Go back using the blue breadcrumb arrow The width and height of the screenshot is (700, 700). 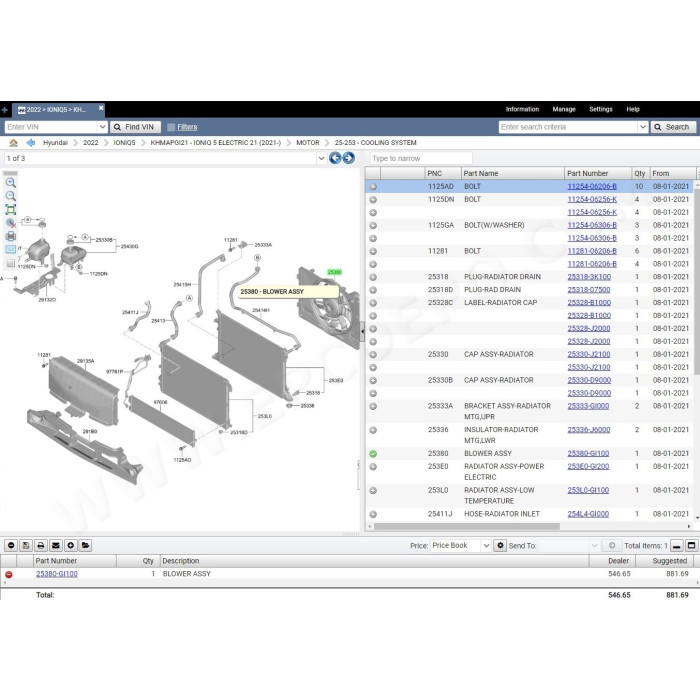[30, 143]
